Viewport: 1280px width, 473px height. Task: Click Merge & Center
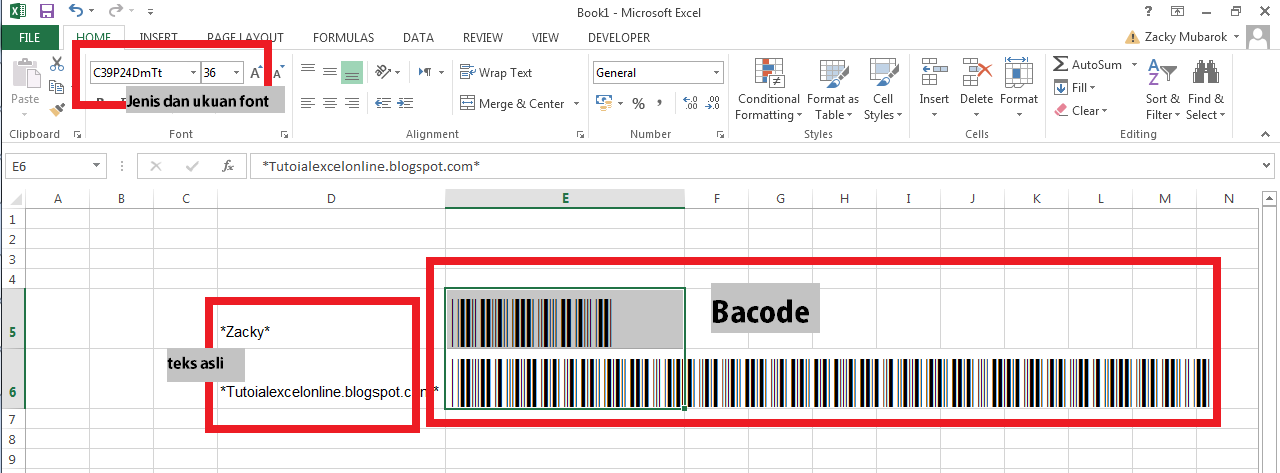[513, 103]
